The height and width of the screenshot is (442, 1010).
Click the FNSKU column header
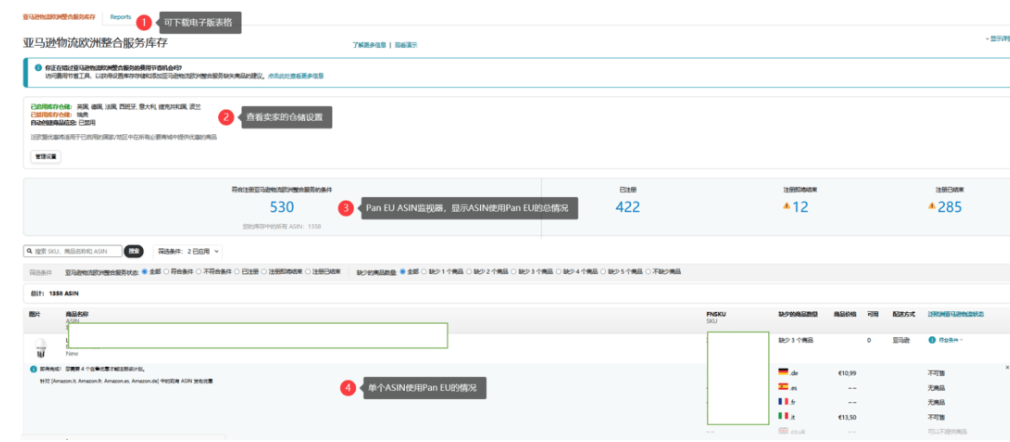(x=716, y=314)
